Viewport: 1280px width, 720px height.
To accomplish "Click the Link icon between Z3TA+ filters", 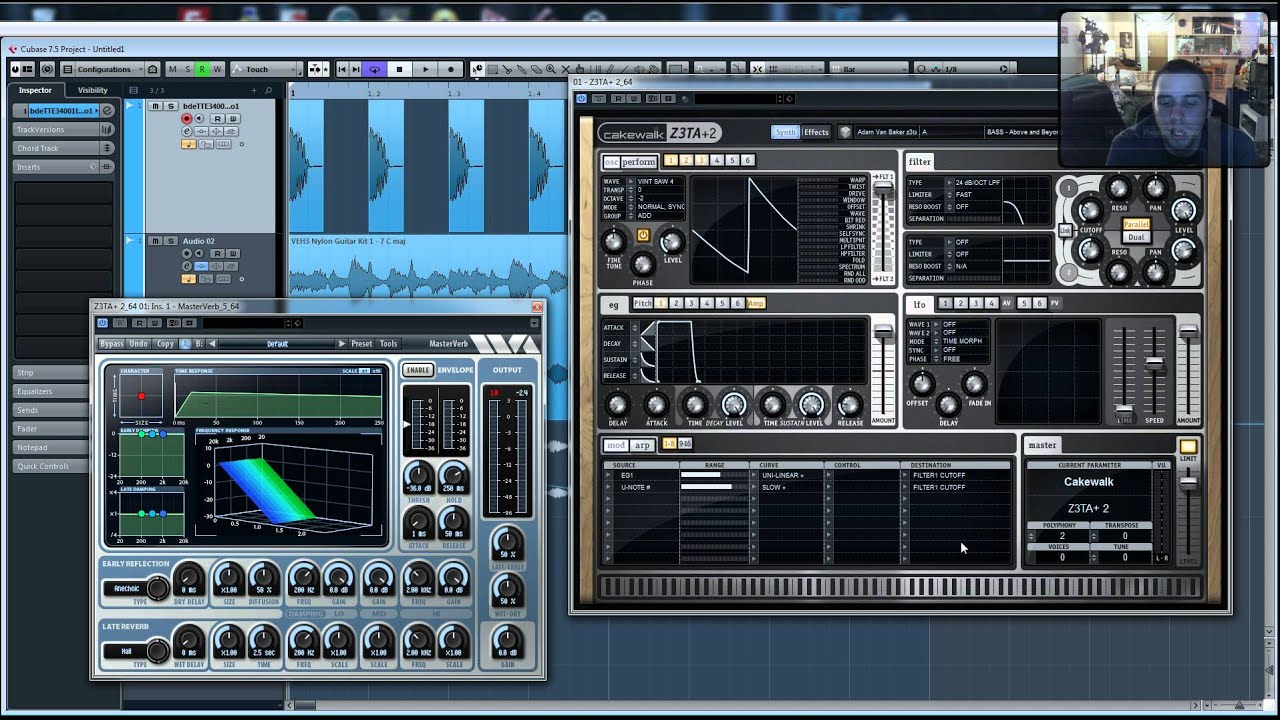I will point(1066,230).
